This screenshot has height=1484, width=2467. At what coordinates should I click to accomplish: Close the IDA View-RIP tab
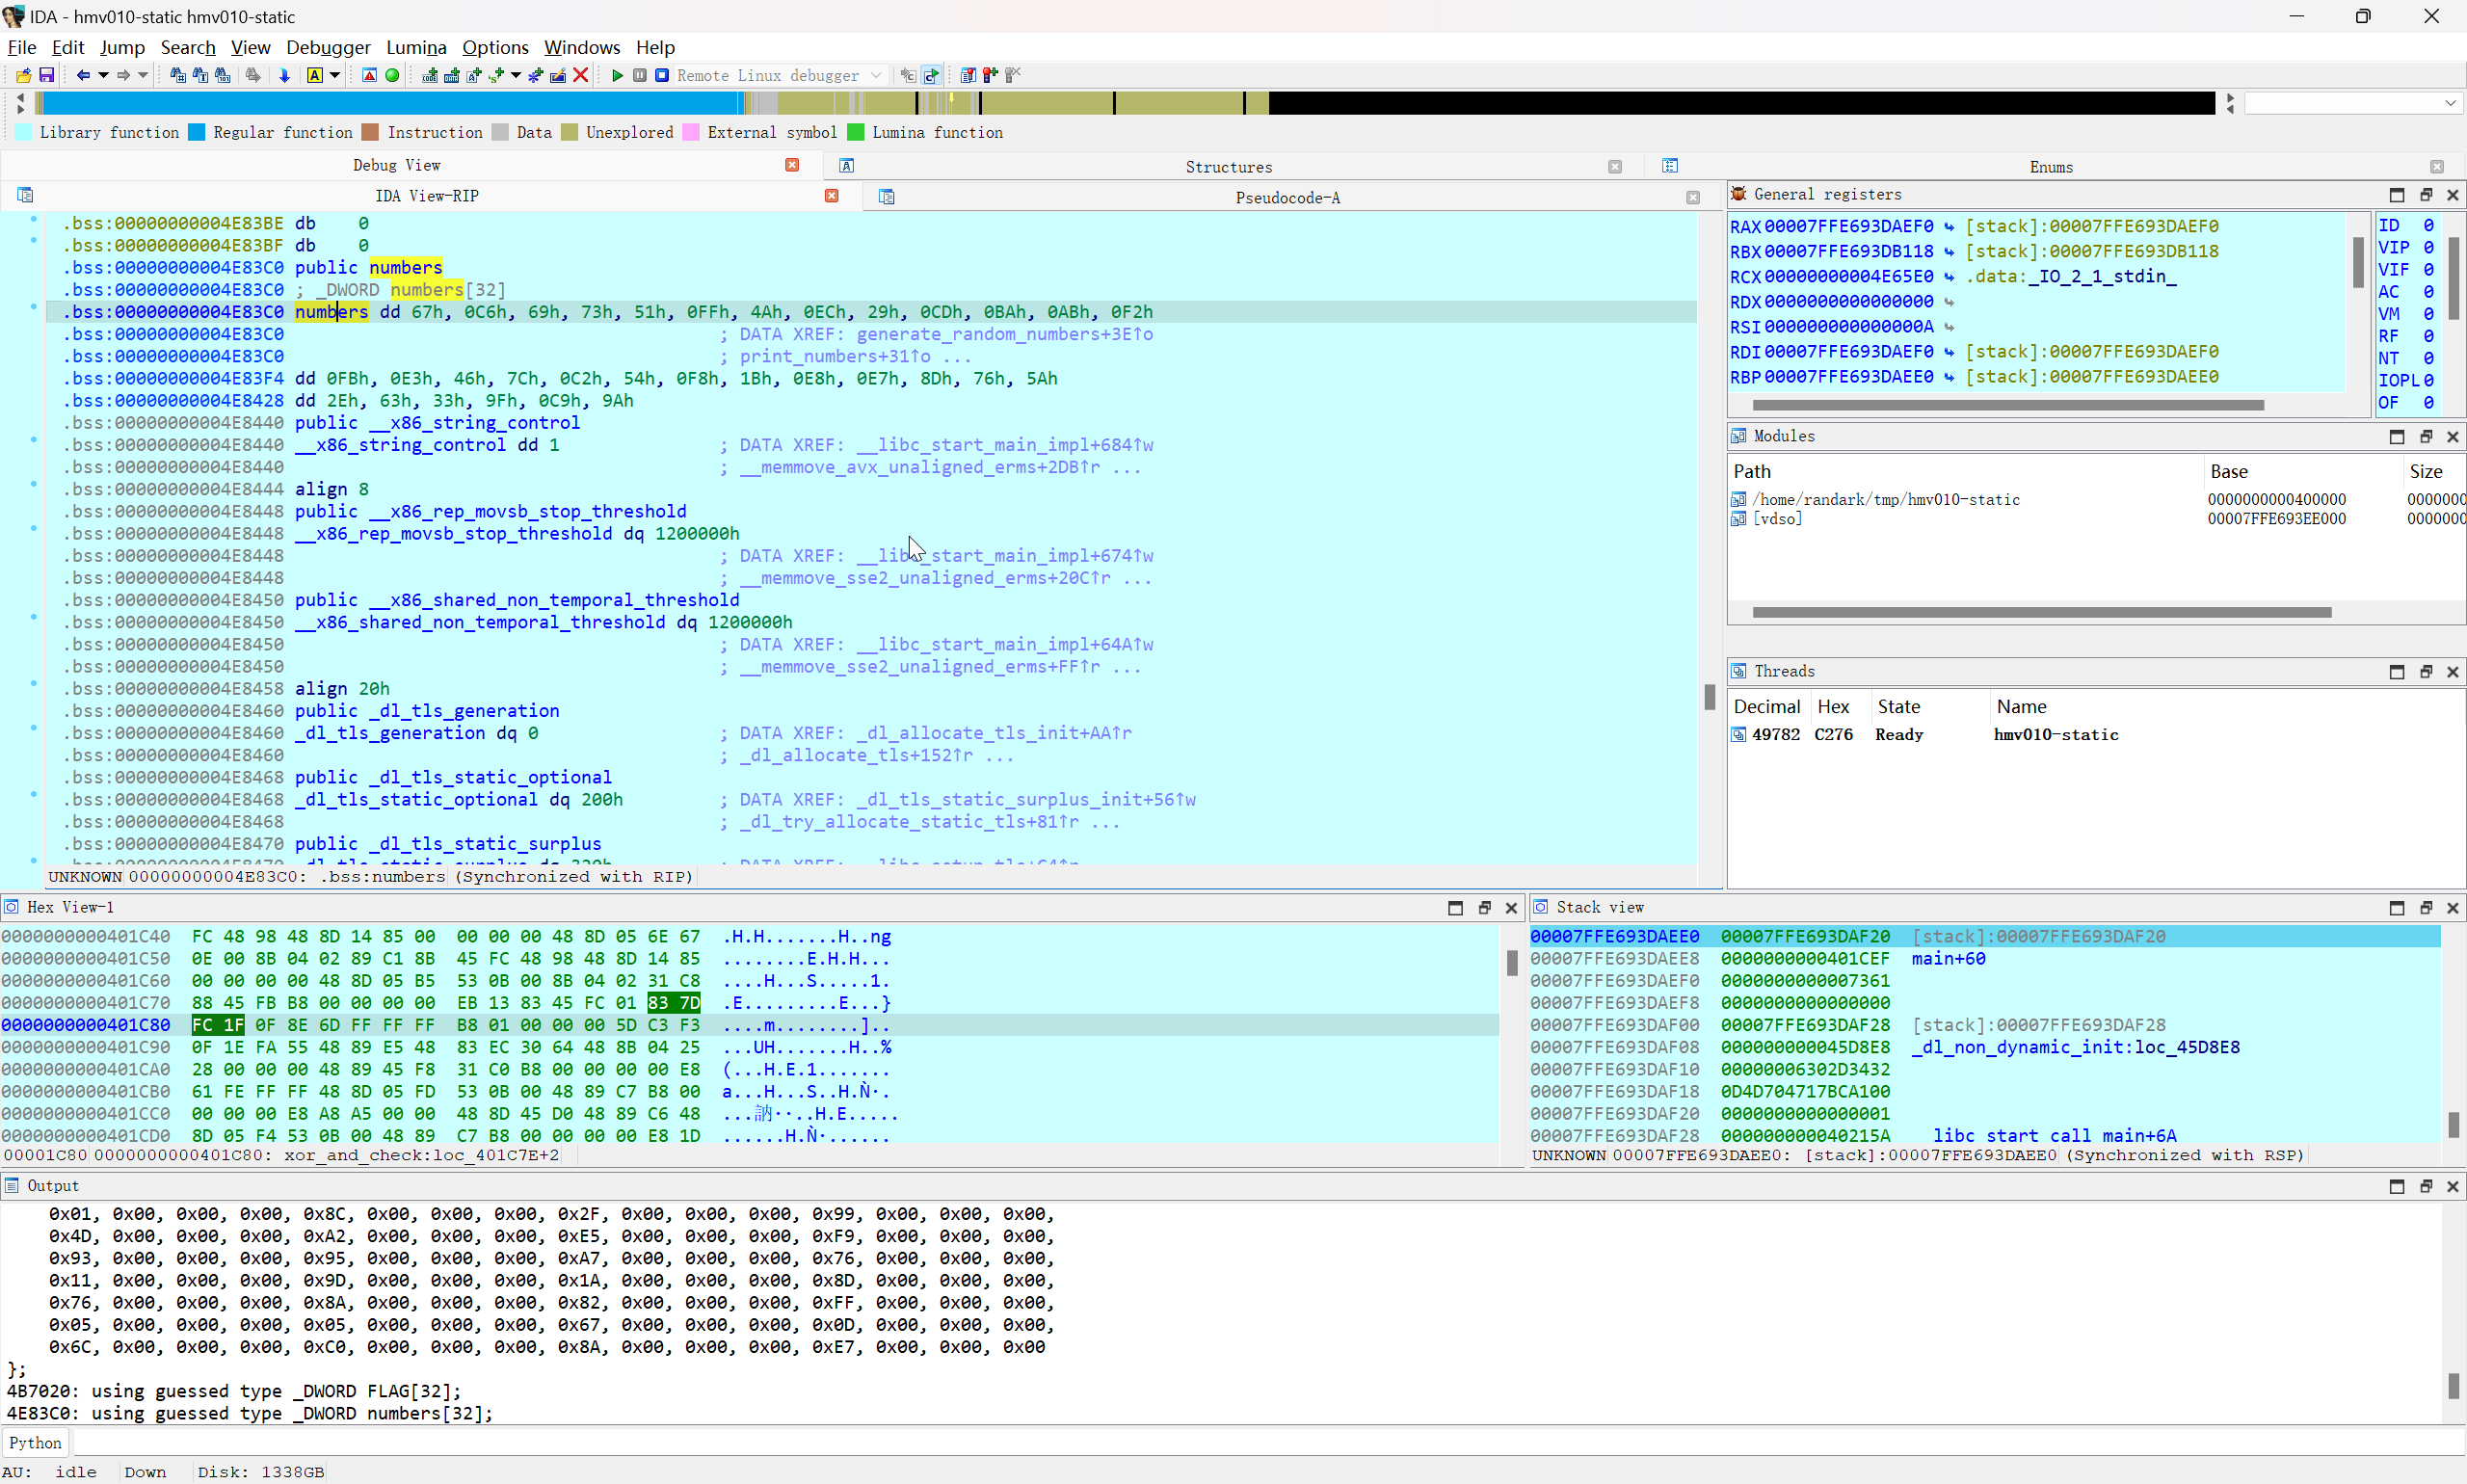click(831, 196)
